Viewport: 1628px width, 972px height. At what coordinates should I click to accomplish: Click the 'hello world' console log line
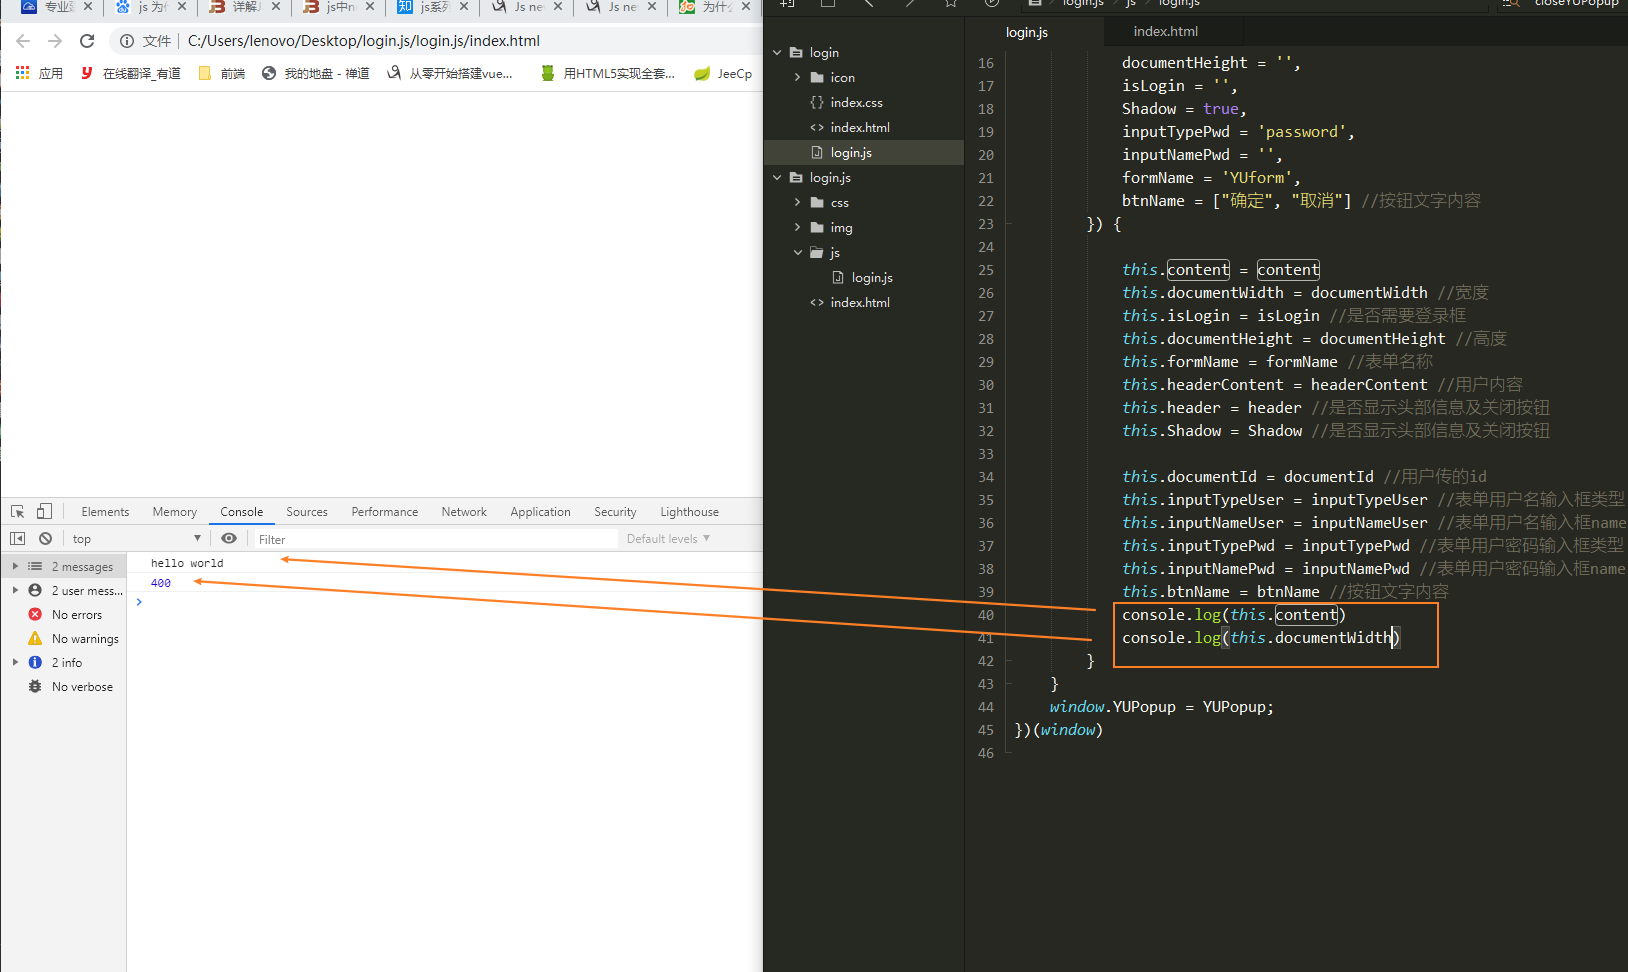pos(187,563)
